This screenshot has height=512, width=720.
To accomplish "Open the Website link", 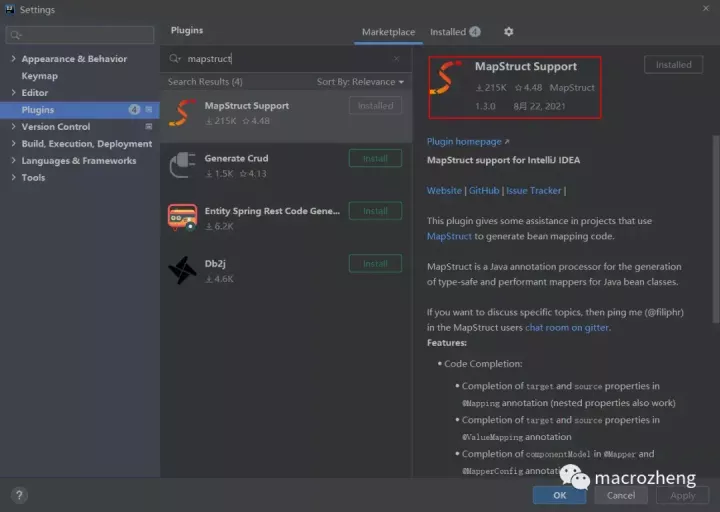I will pos(444,191).
